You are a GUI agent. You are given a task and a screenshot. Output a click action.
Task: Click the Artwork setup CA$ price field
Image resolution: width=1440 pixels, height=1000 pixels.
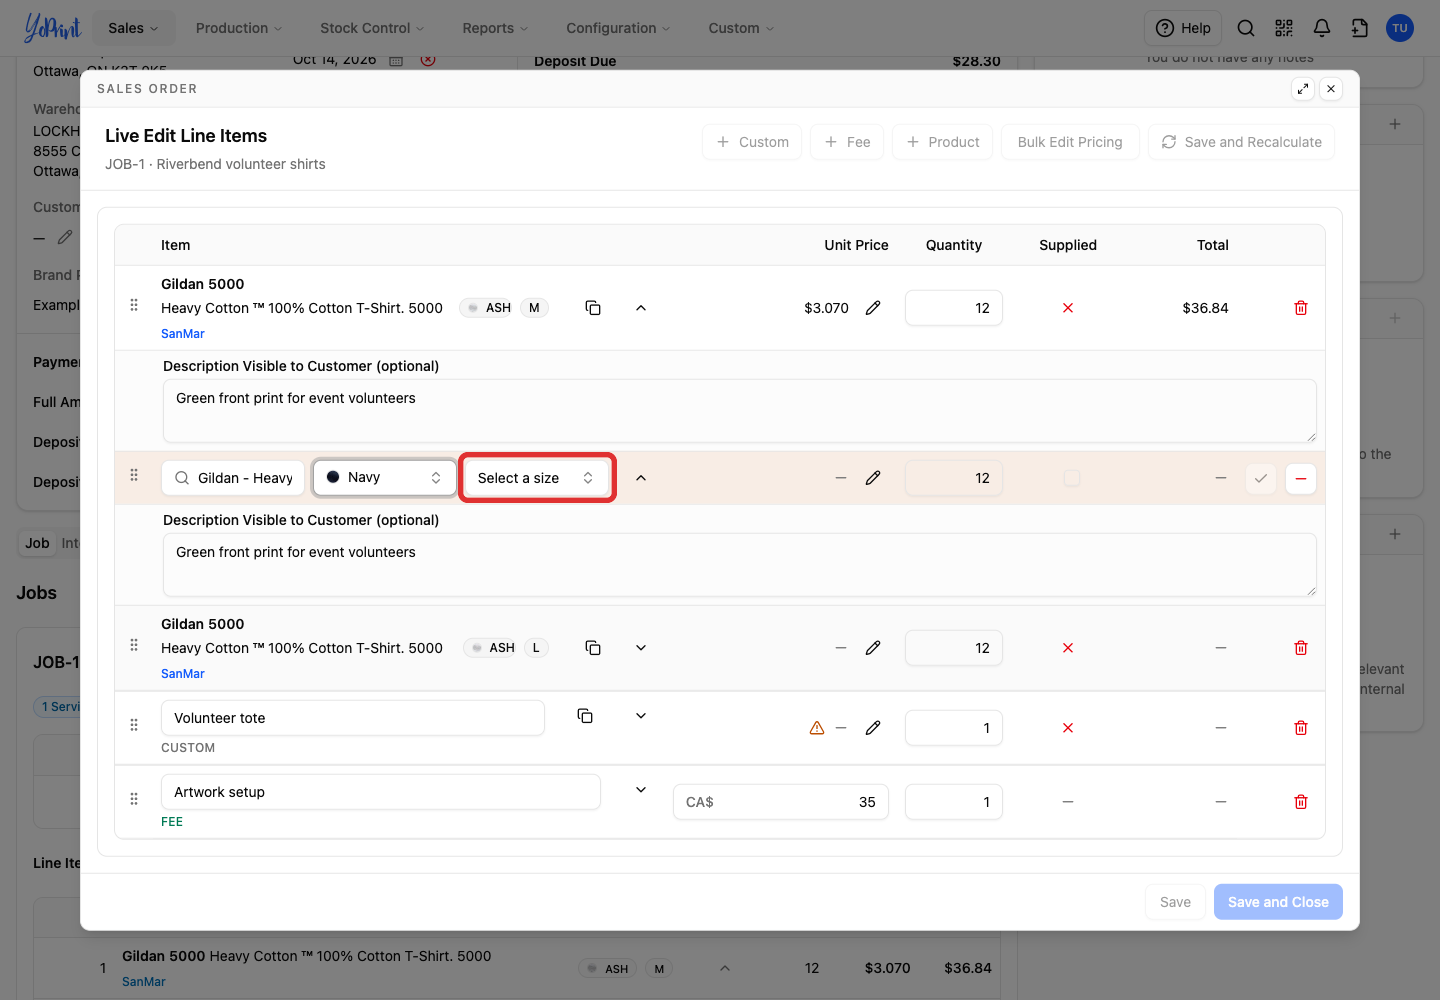pos(781,802)
